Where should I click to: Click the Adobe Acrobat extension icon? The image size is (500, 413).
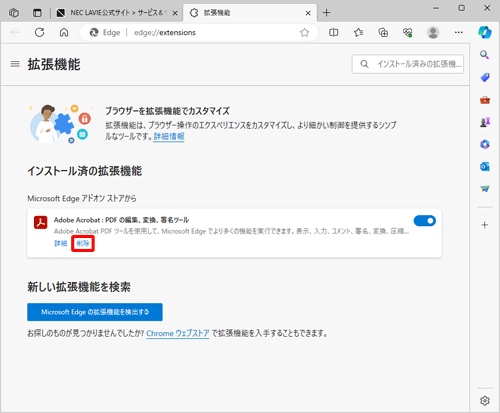coord(41,222)
